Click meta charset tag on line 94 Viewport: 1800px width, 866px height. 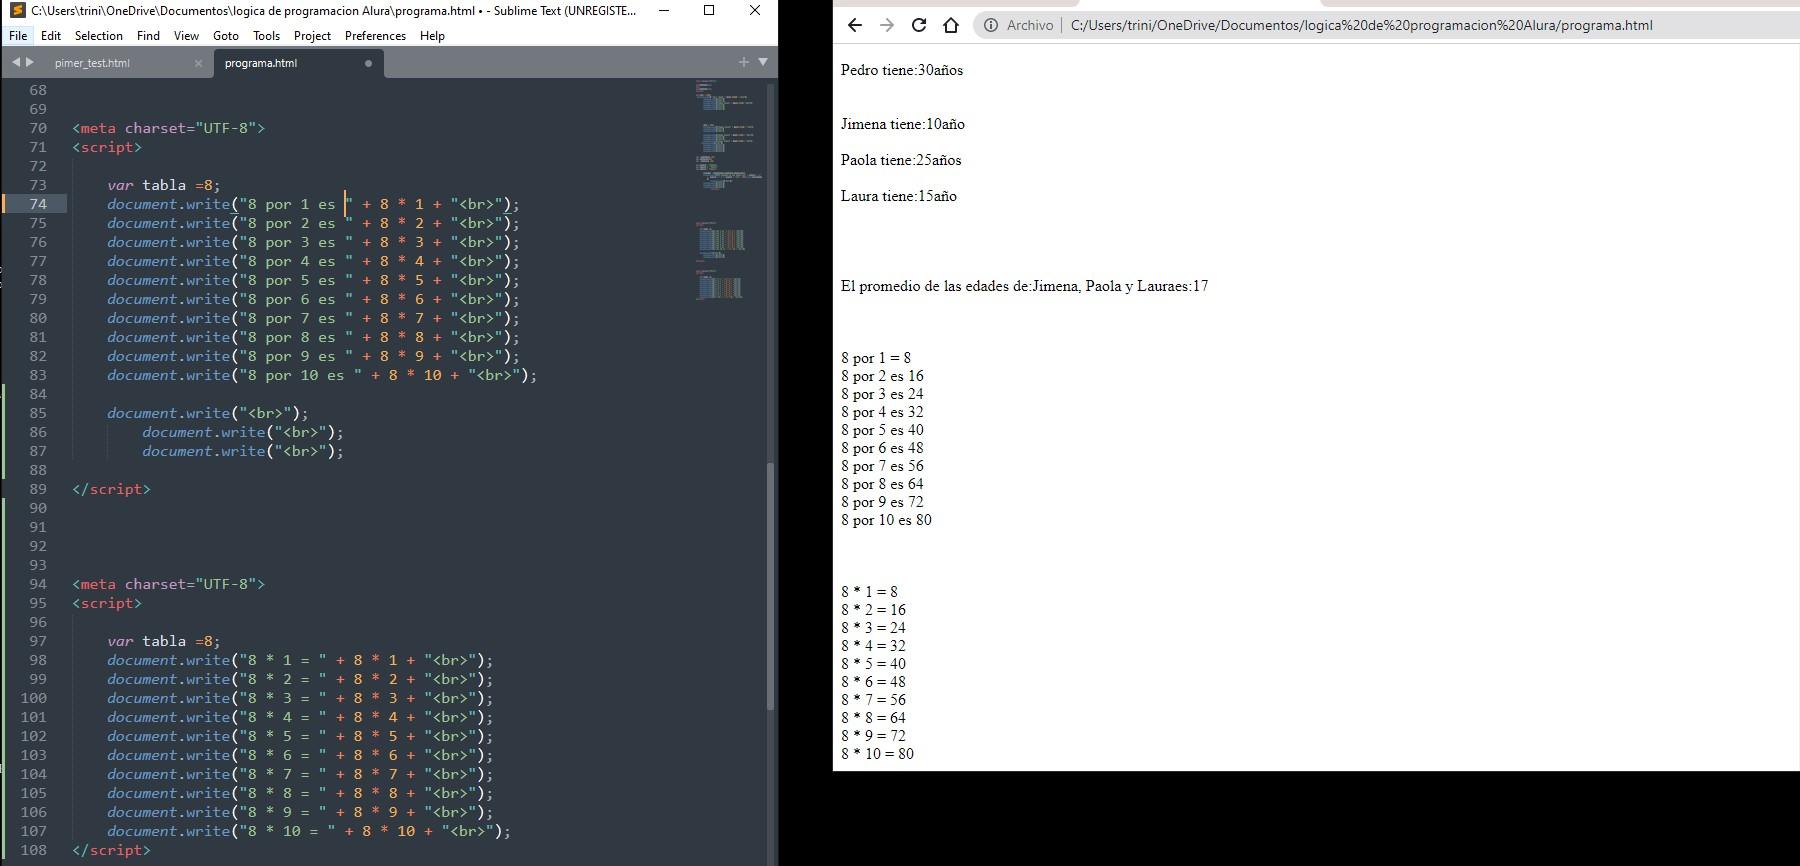coord(168,584)
